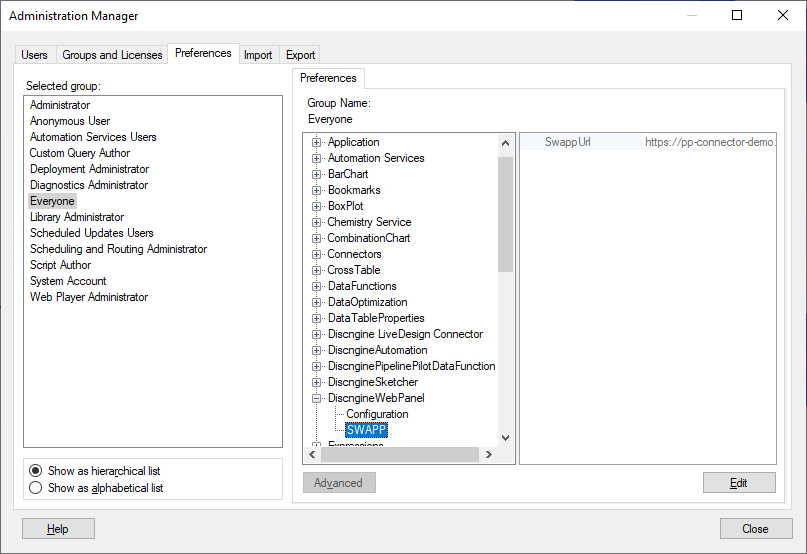Select the inner Preferences tab above Group Name
This screenshot has width=807, height=554.
tap(328, 78)
